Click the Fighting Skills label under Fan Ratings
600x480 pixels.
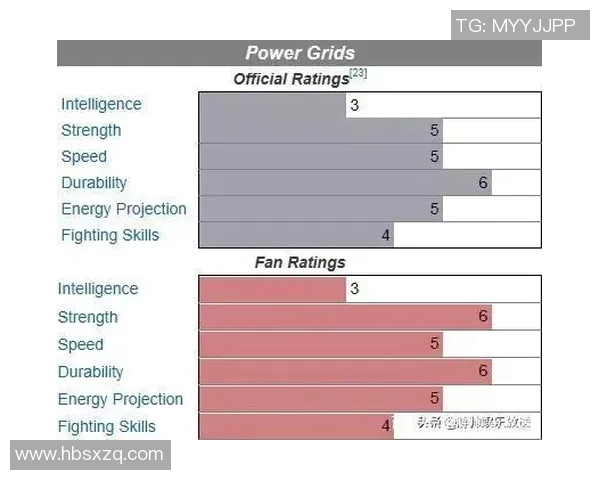point(106,426)
